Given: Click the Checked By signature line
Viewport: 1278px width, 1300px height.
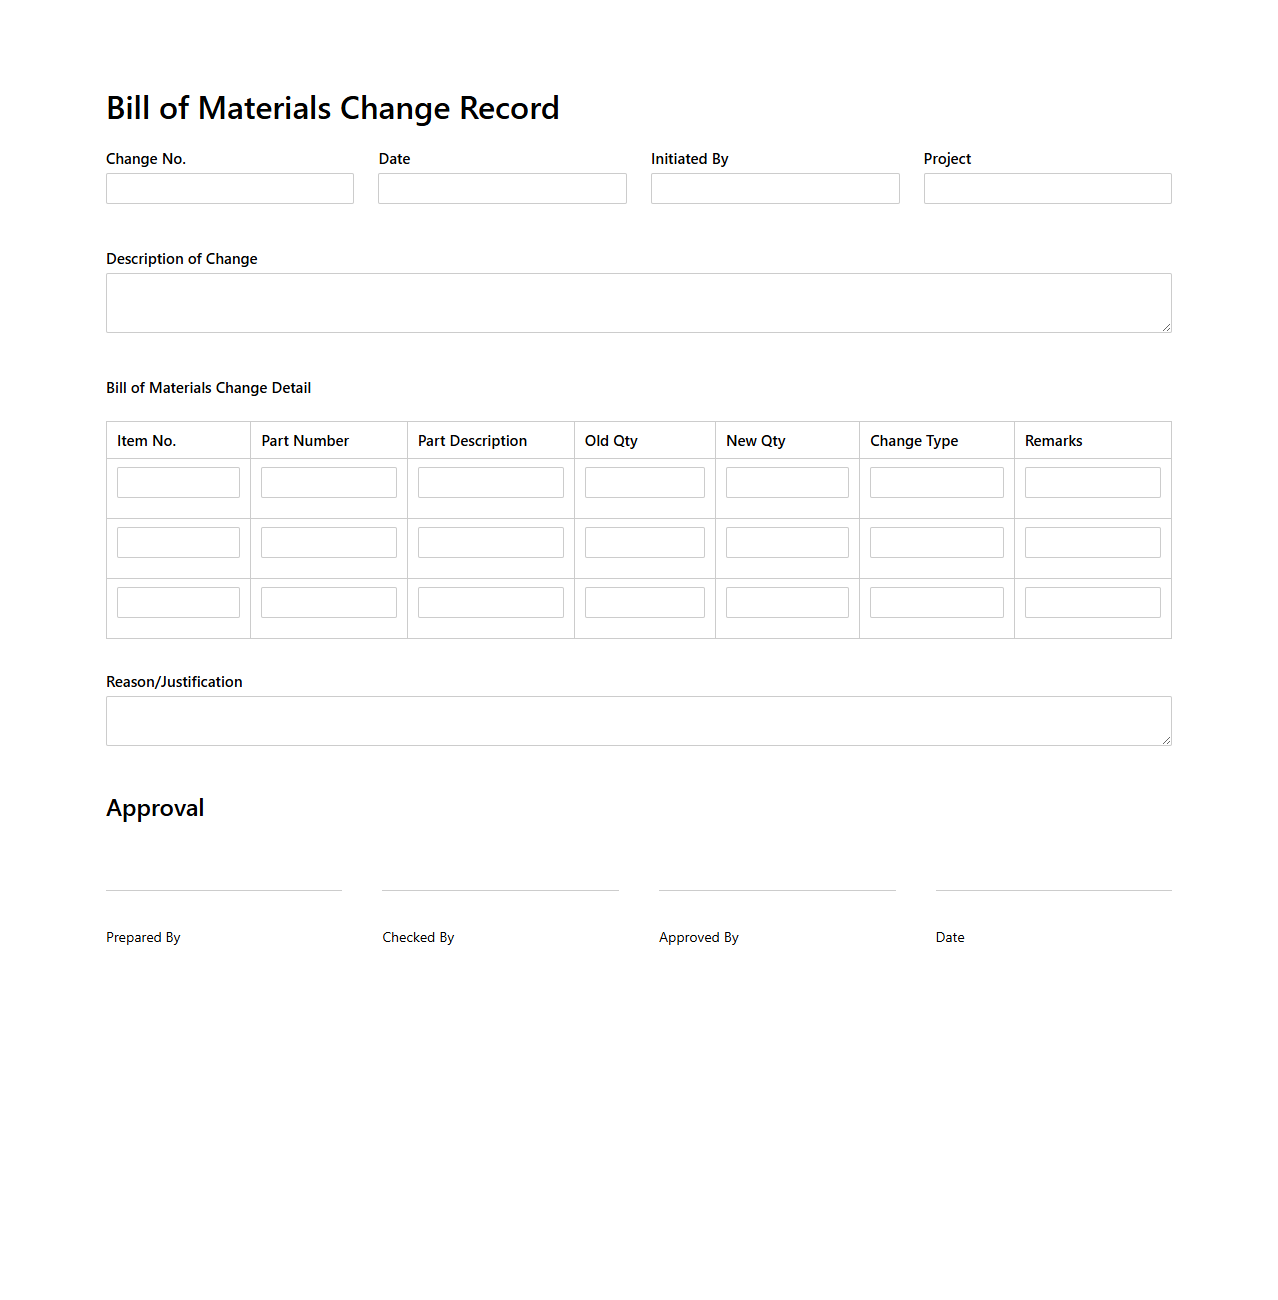Looking at the screenshot, I should click(500, 891).
